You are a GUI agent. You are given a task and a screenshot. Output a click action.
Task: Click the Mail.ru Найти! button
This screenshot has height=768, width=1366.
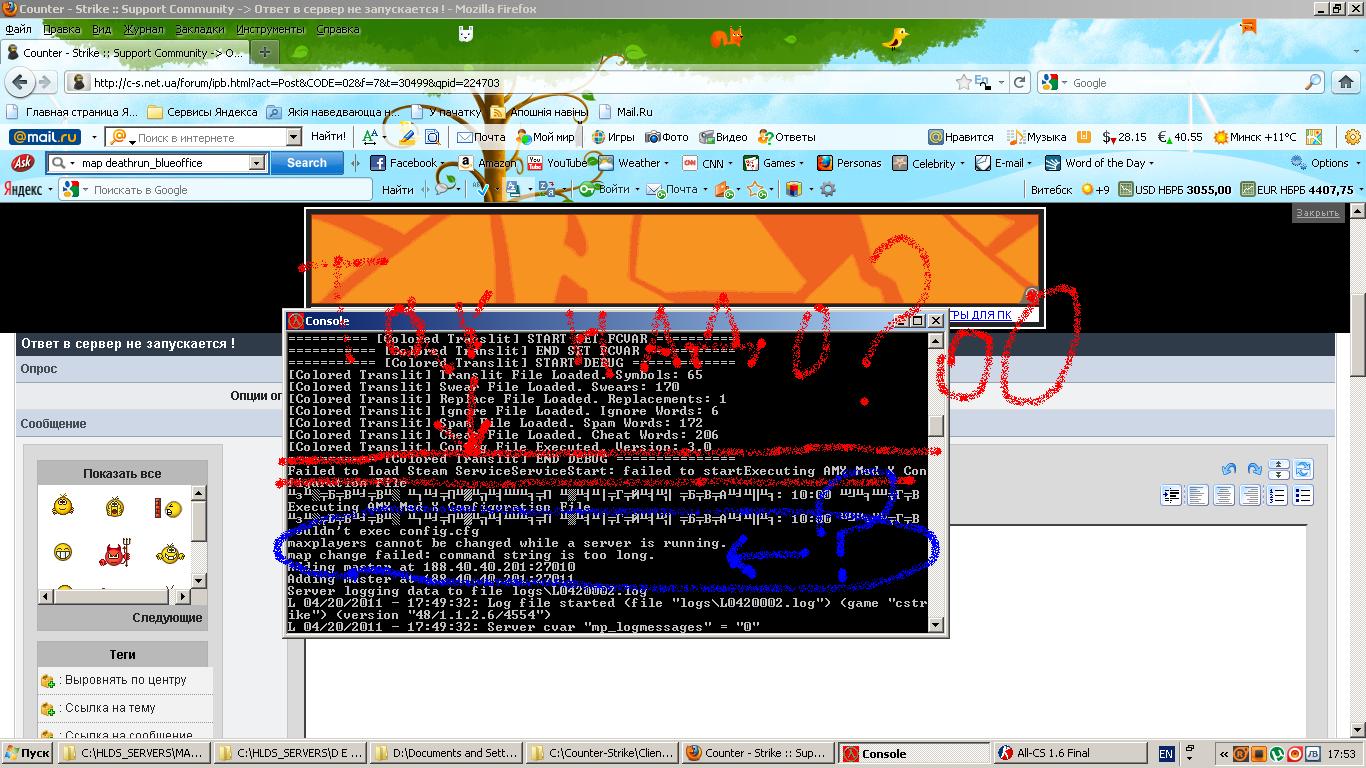pos(328,137)
